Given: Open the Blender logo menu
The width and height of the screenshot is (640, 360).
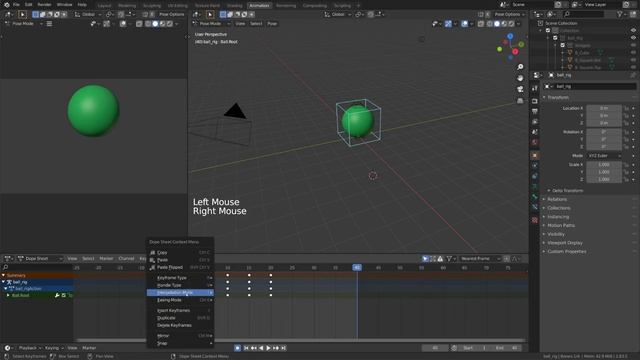Looking at the screenshot, I should tap(7, 5).
